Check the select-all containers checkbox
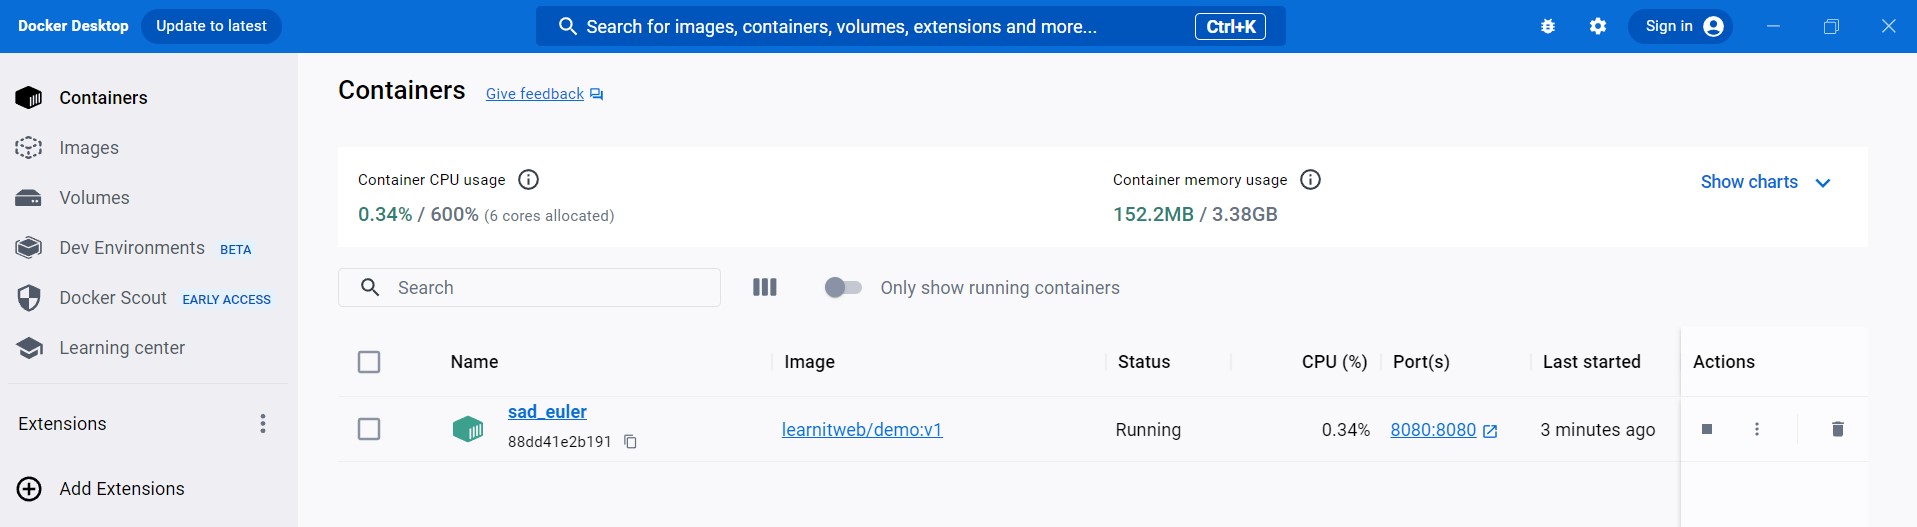 369,362
